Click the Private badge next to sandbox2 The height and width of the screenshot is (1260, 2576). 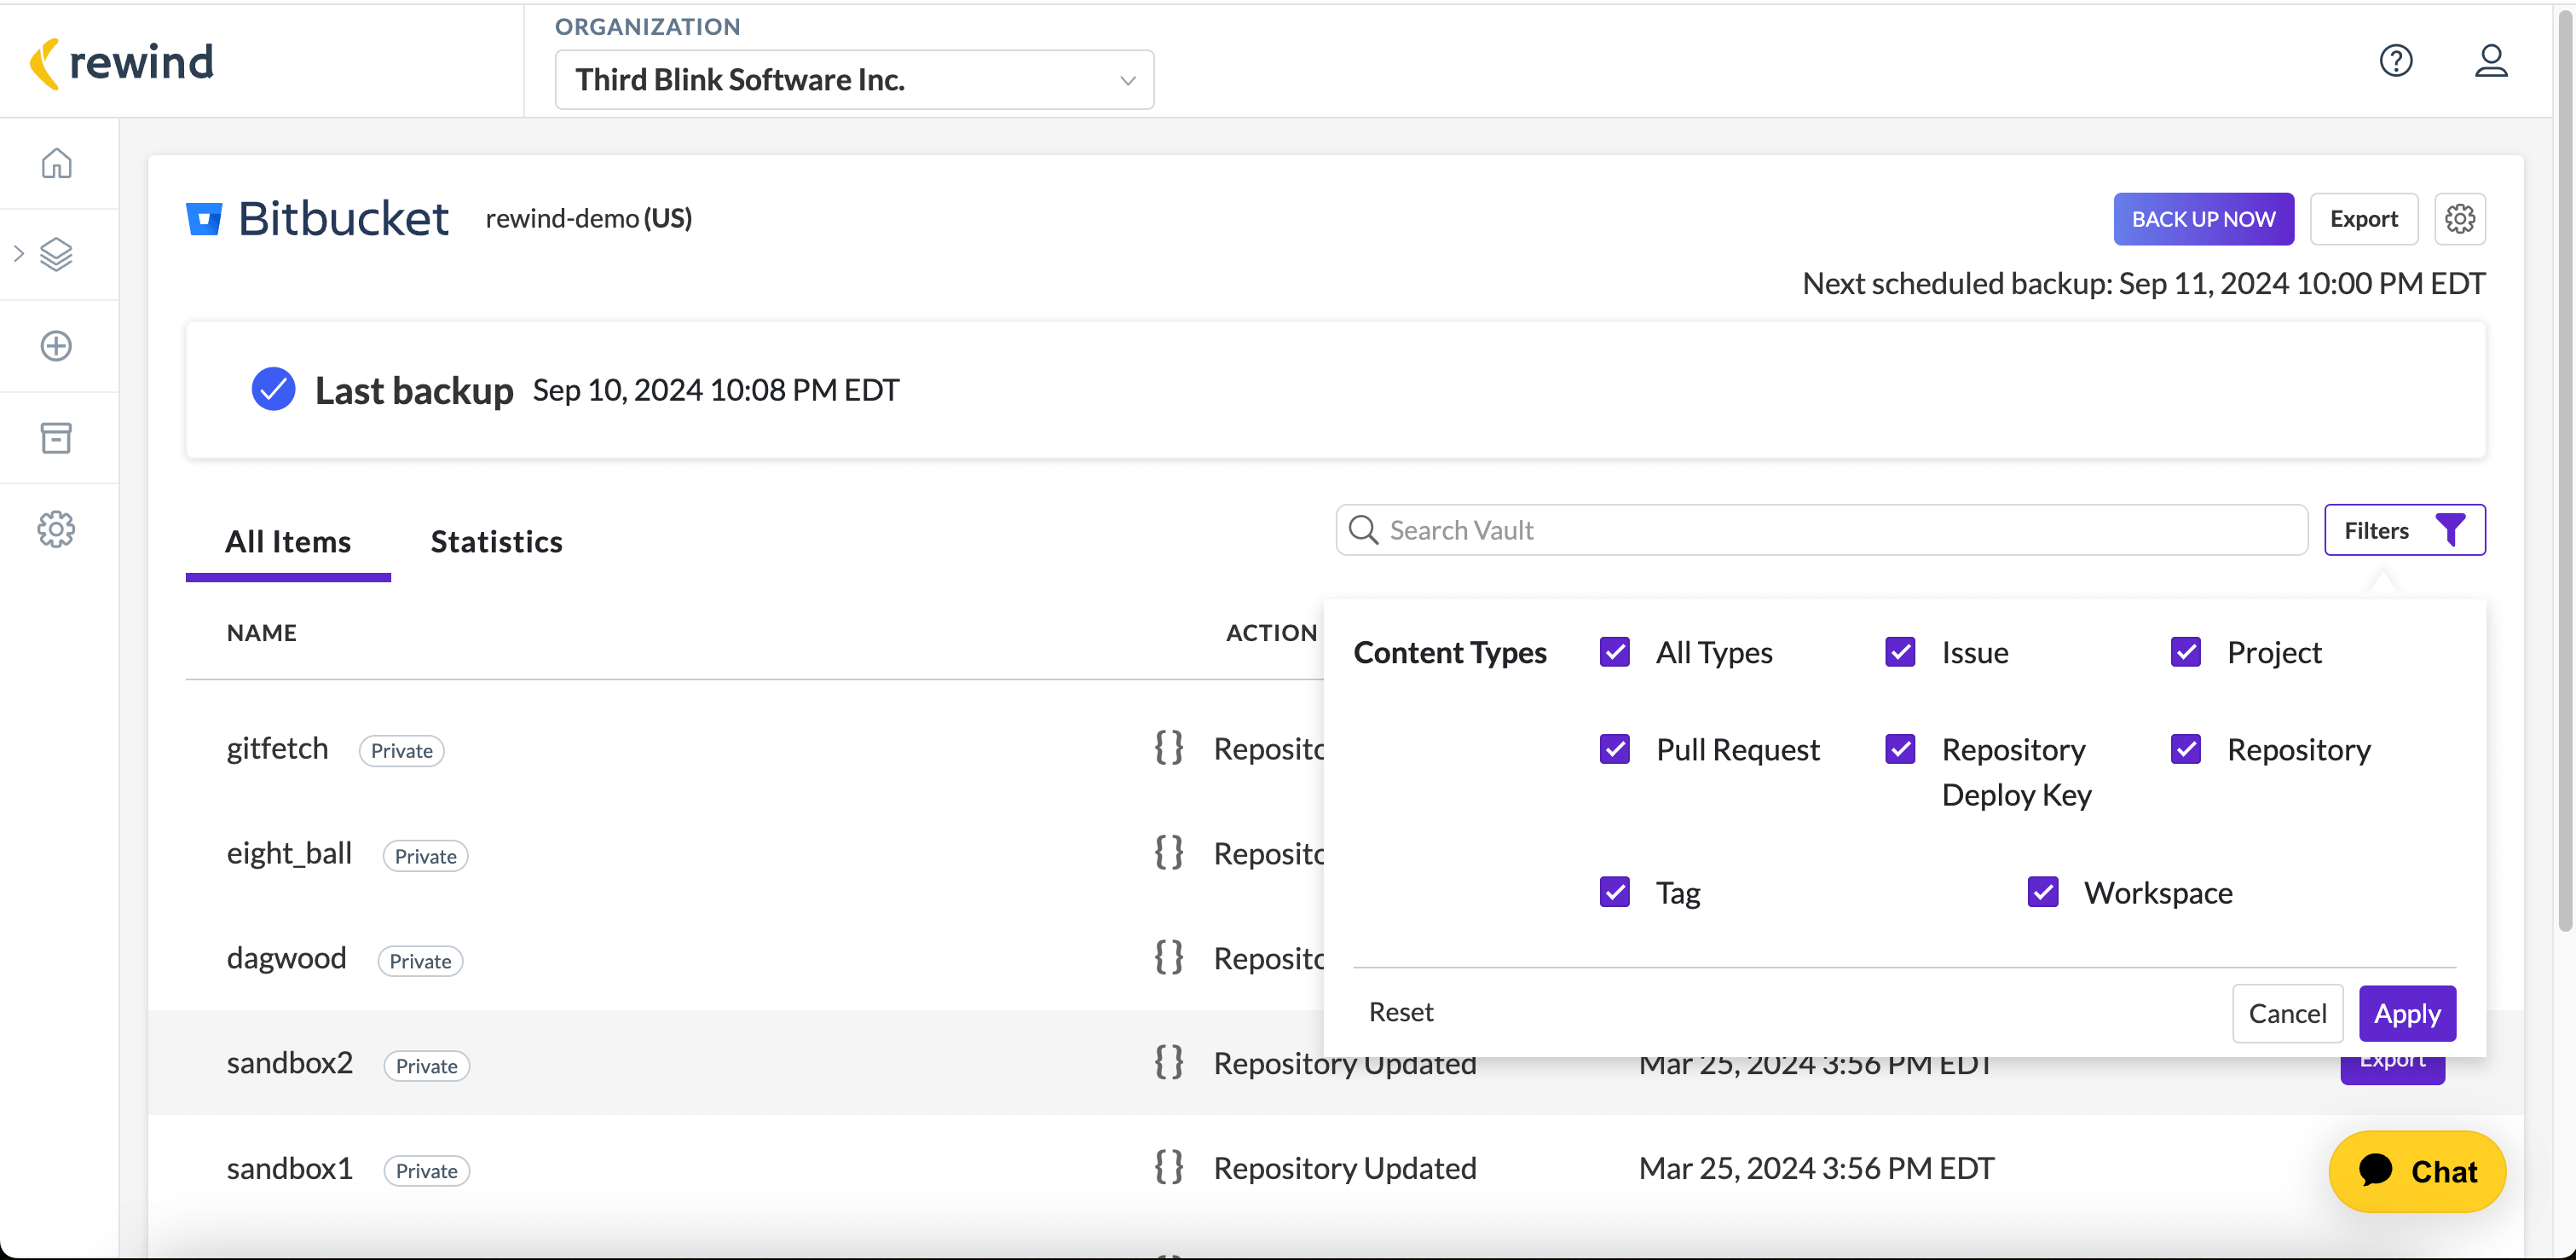427,1066
